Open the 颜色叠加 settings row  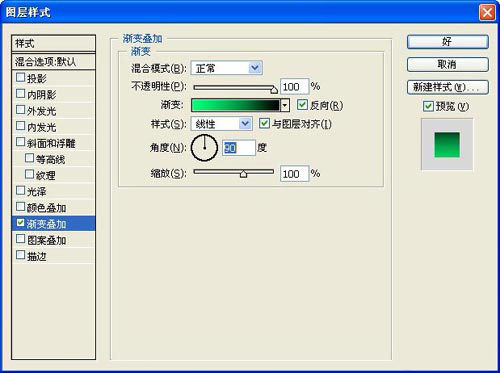pos(53,207)
